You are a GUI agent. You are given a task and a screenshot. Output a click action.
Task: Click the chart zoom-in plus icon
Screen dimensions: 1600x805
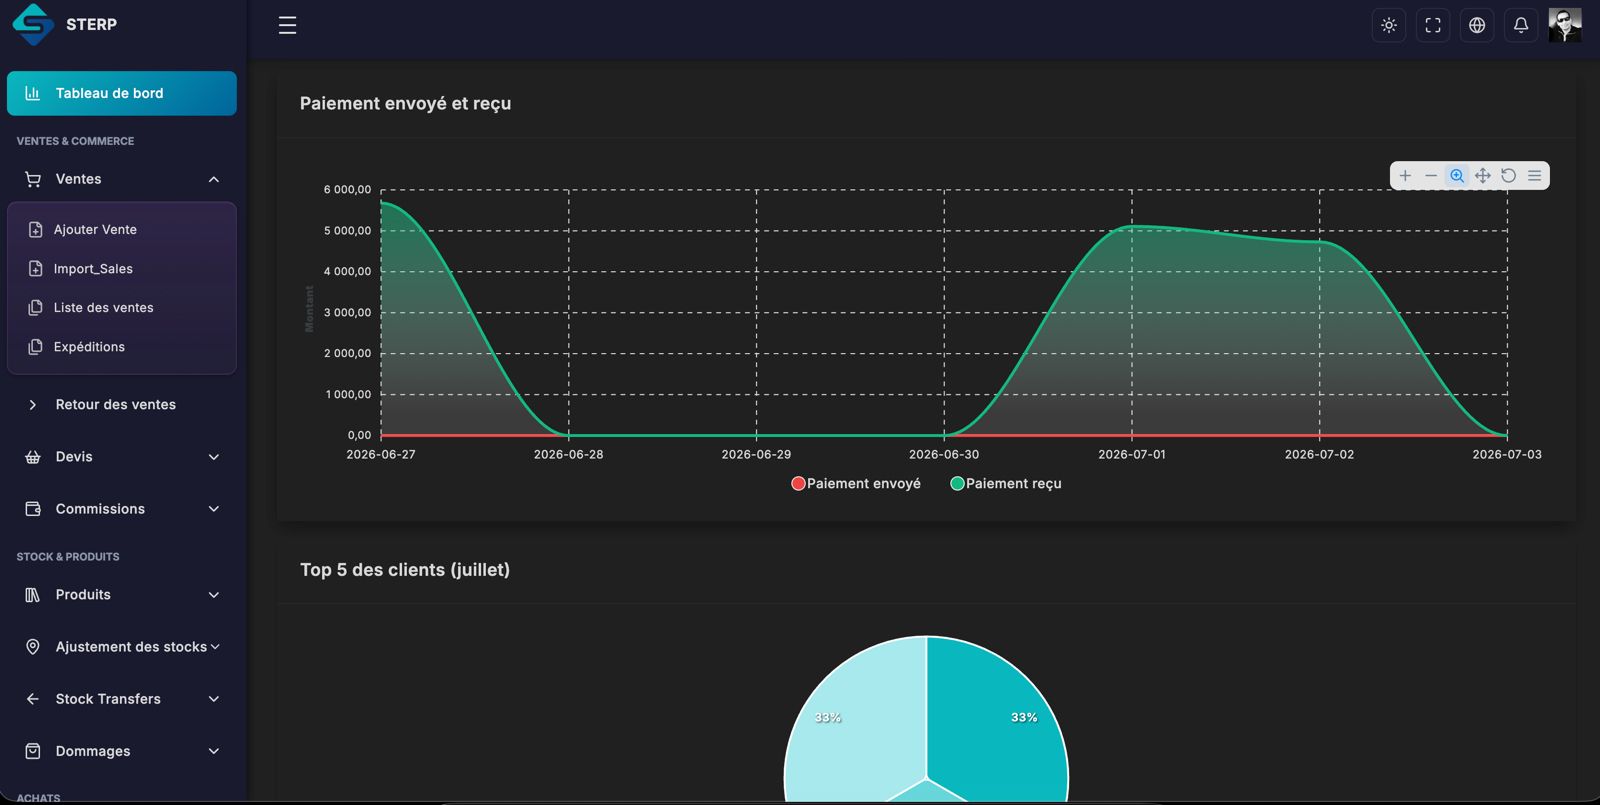click(x=1405, y=176)
